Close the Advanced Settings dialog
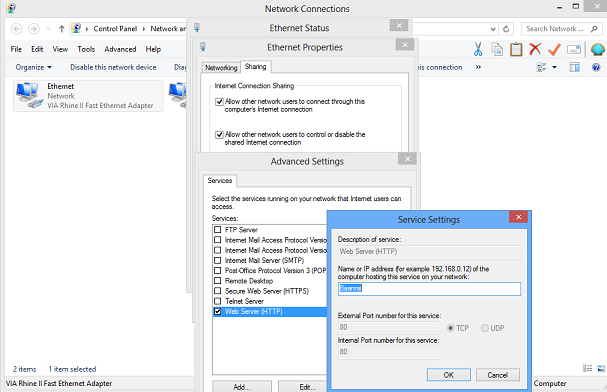This screenshot has height=392, width=607. (x=407, y=159)
